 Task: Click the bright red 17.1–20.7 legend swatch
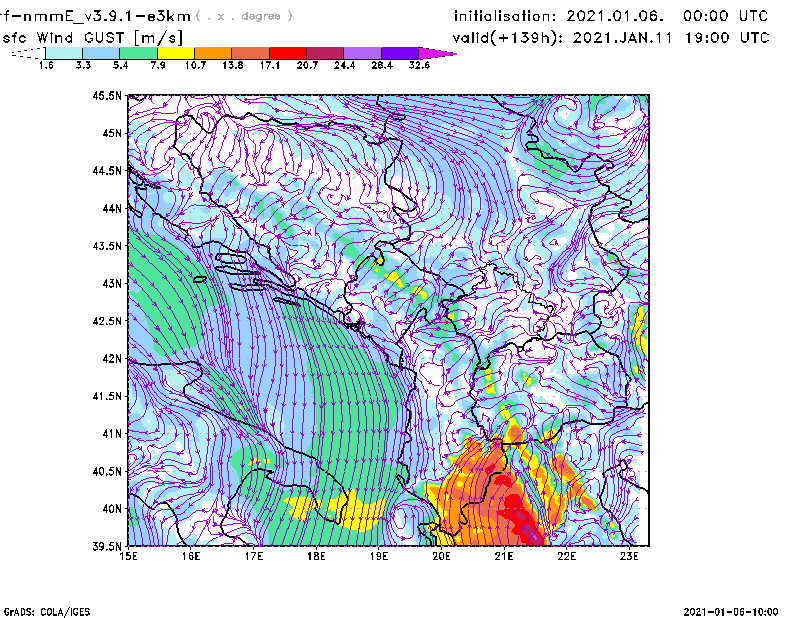click(x=288, y=53)
